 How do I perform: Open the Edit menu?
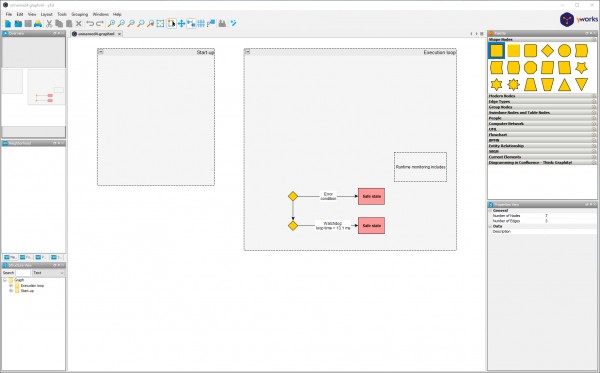point(20,14)
